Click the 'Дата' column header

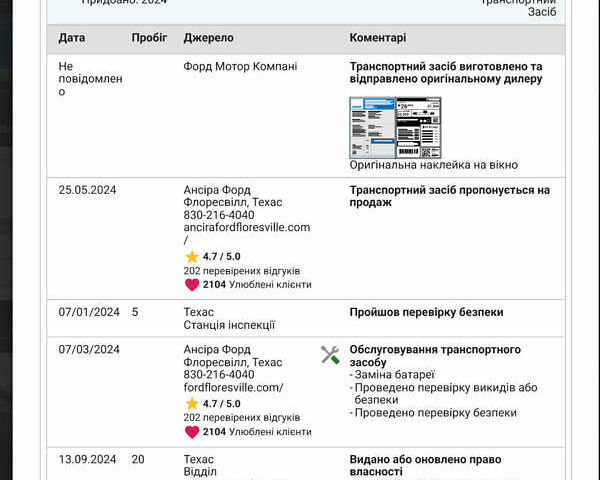(72, 38)
